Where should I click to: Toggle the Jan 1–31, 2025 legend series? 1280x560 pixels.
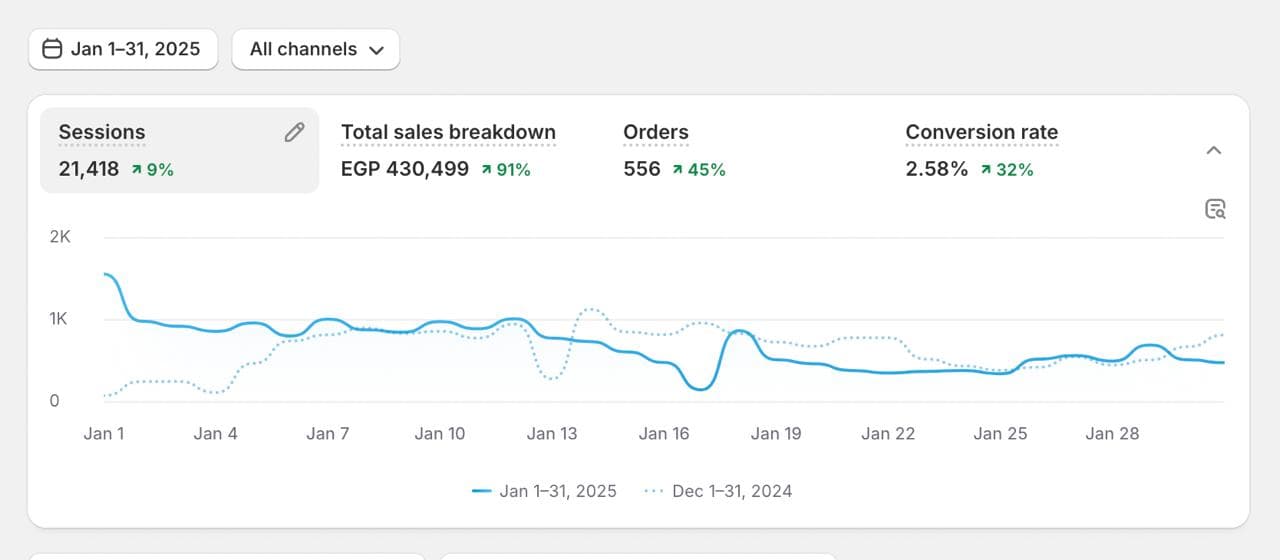[545, 491]
